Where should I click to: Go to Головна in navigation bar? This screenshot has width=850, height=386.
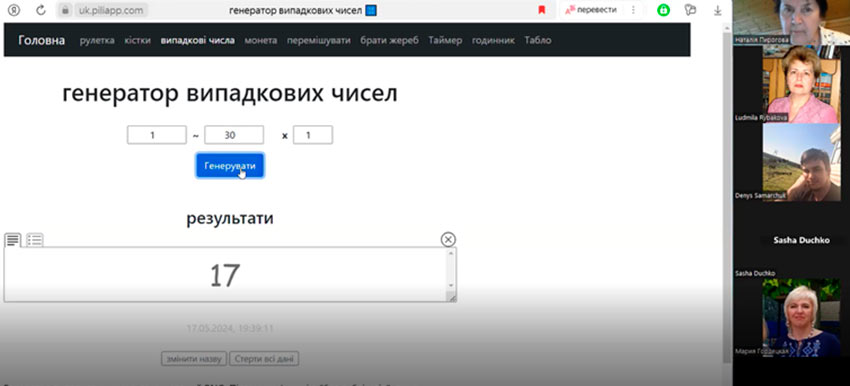42,40
